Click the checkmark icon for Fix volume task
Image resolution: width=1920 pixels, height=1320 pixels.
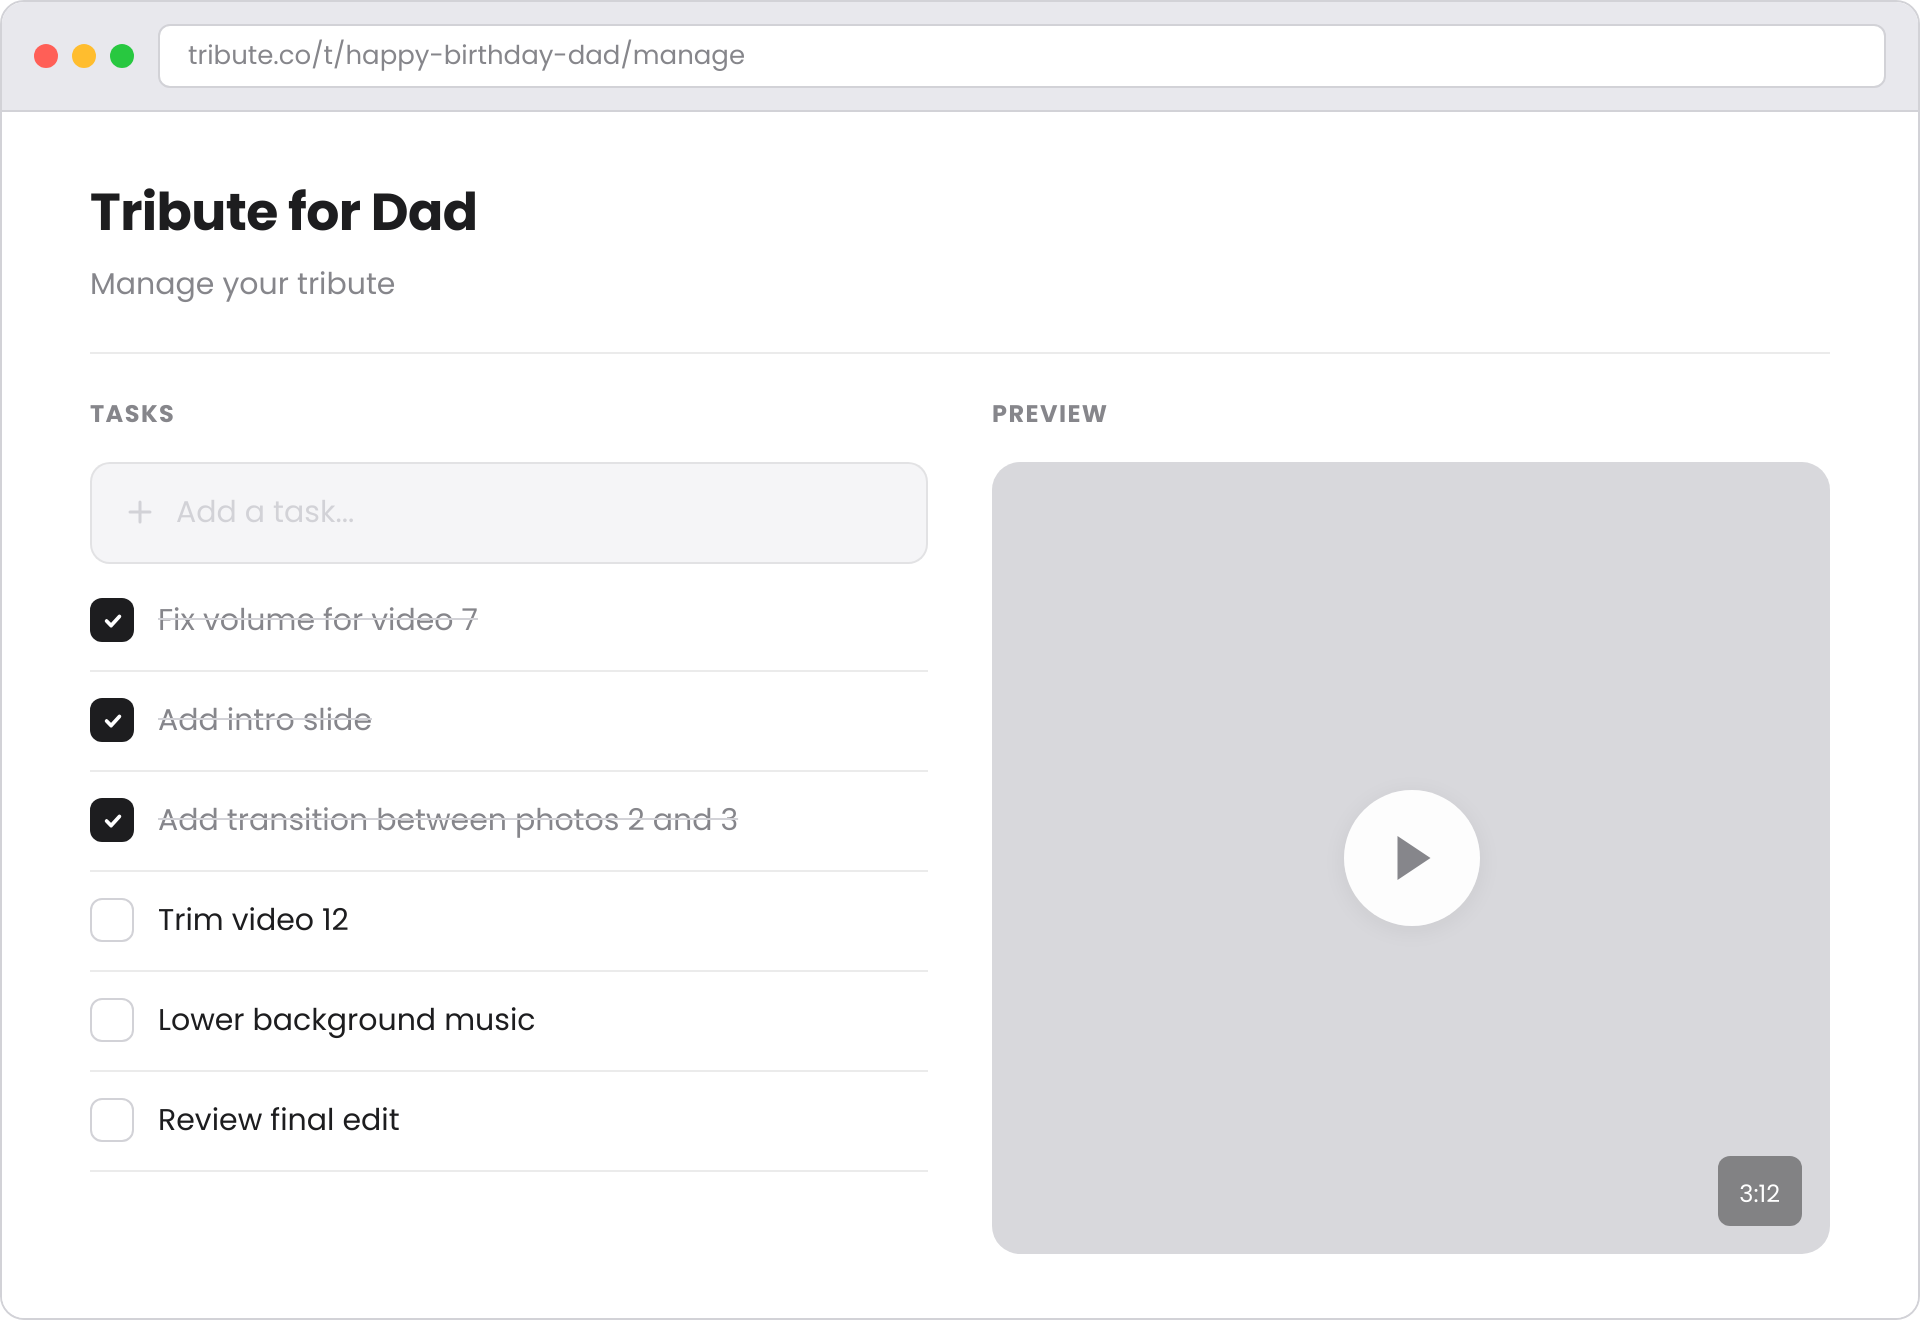(112, 620)
